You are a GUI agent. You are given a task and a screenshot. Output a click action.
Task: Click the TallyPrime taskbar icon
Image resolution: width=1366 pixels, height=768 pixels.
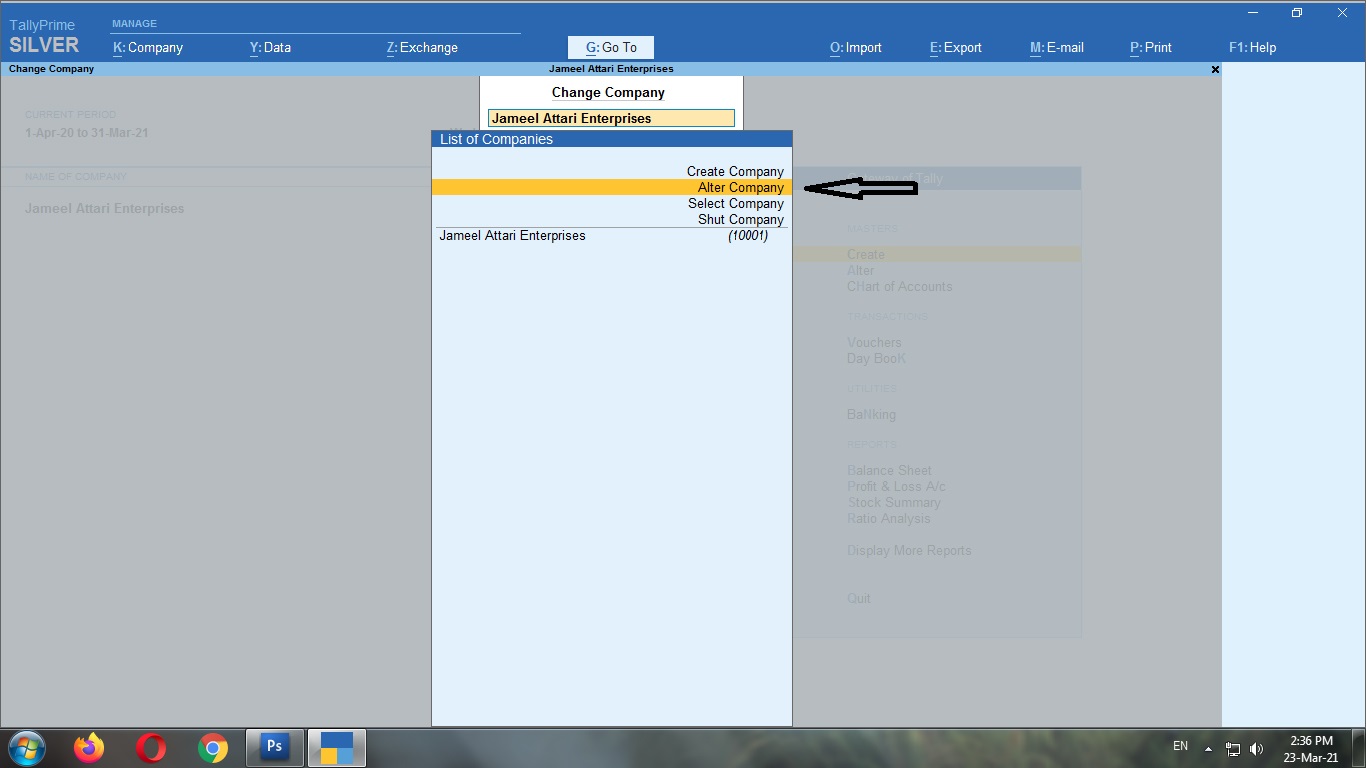(x=337, y=747)
